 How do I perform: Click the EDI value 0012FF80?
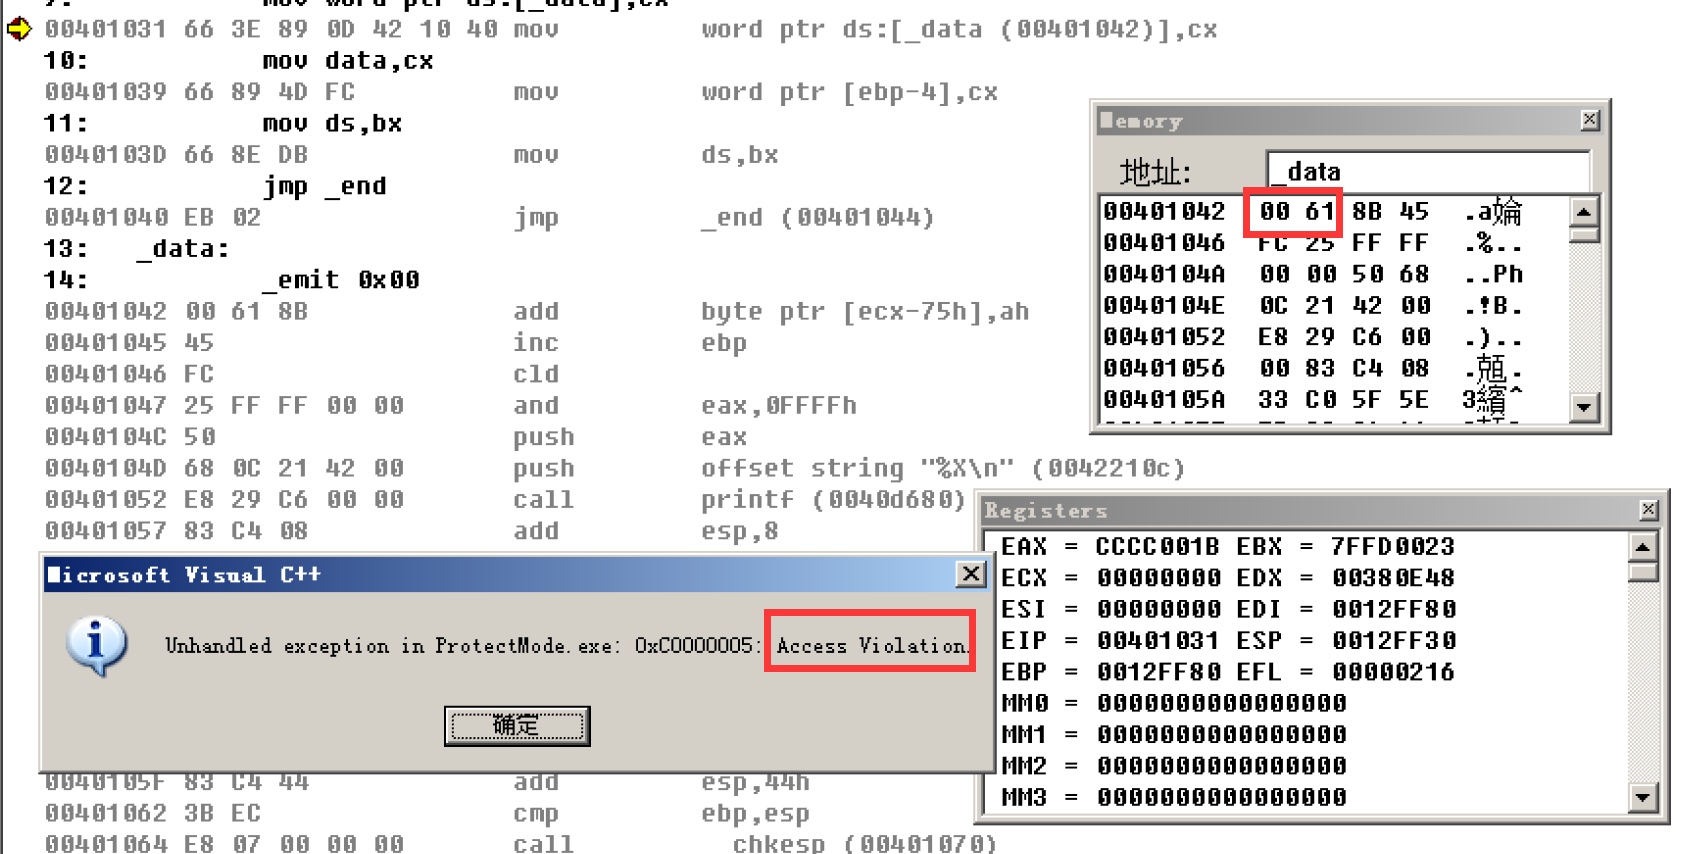[1392, 609]
